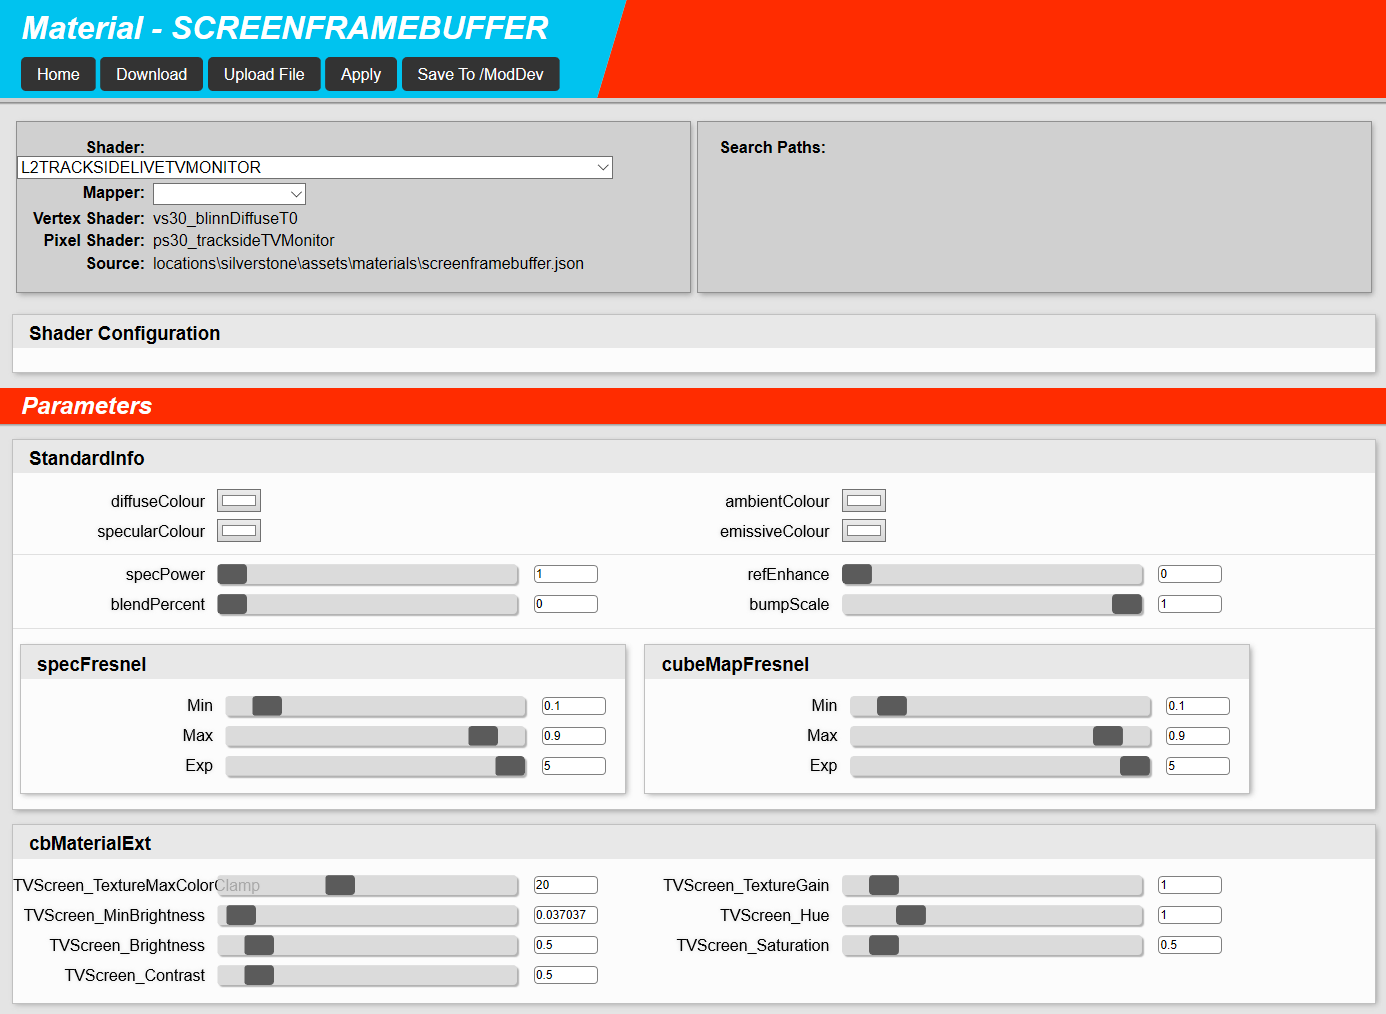
Task: Click the cubeMapFresnel Exp value field
Action: [1198, 766]
